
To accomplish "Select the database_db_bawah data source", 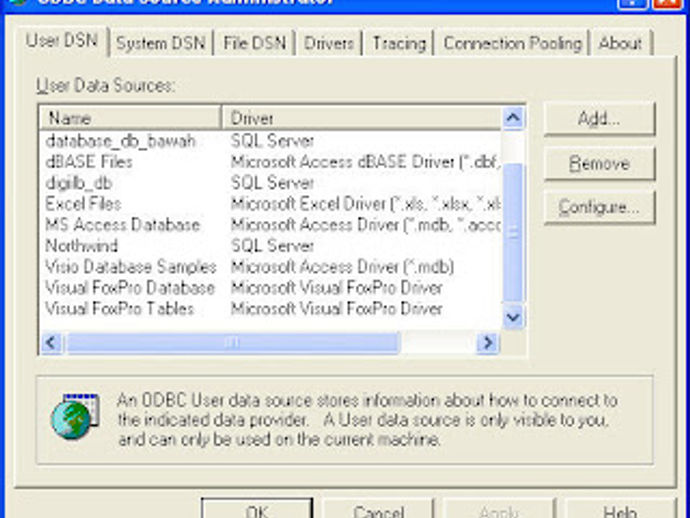I will (x=121, y=141).
